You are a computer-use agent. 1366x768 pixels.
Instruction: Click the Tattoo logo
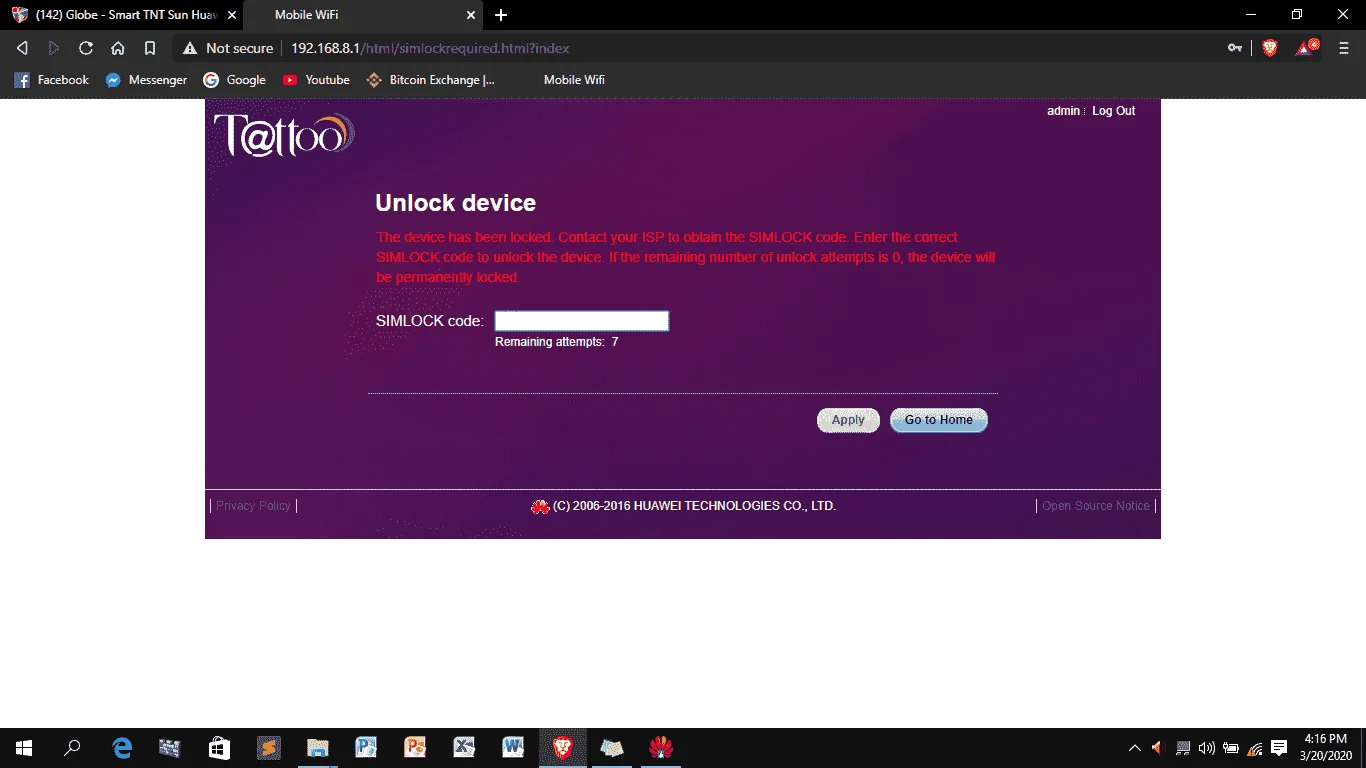(284, 135)
